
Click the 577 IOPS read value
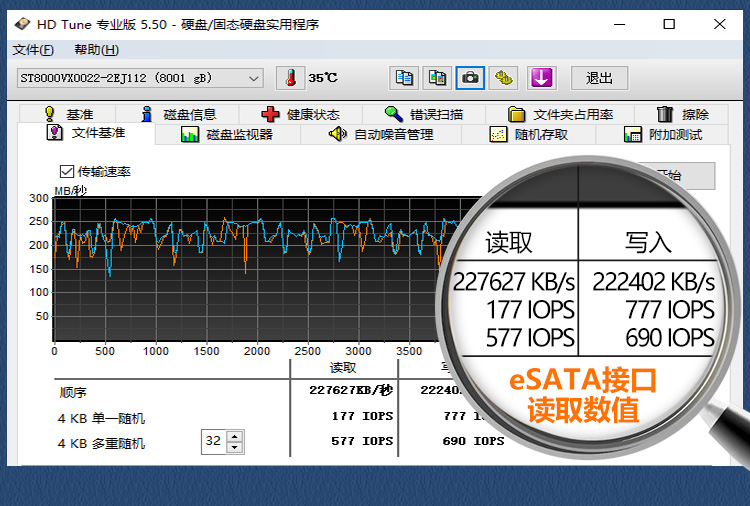363,441
